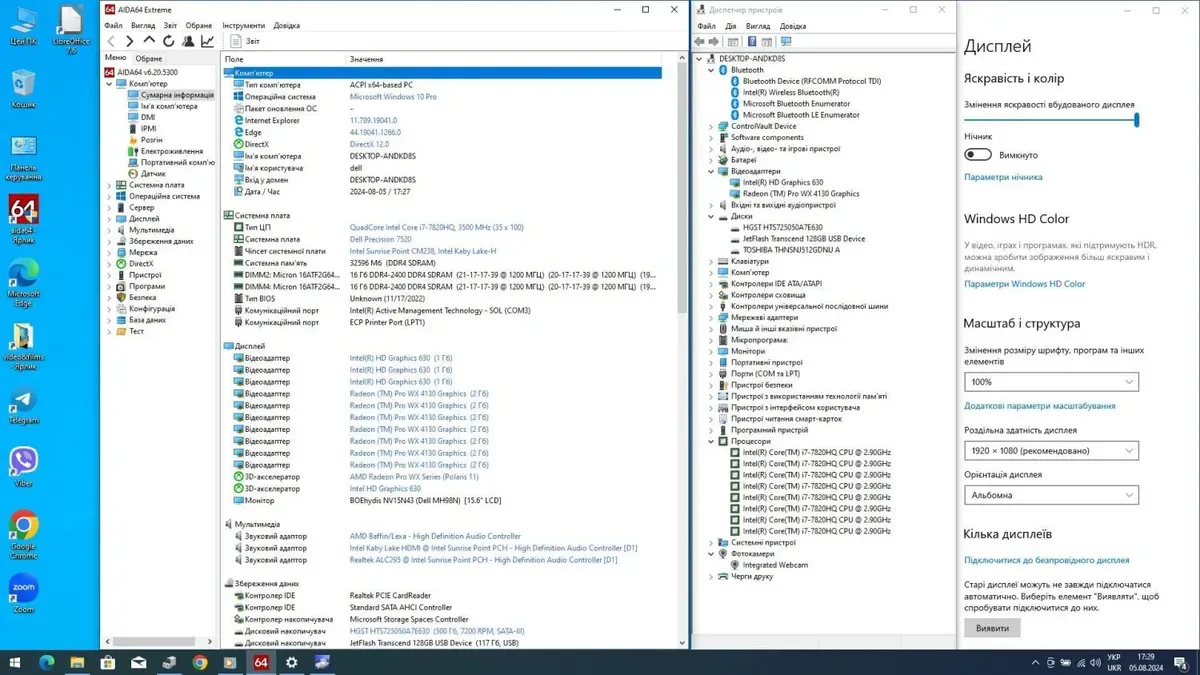The width and height of the screenshot is (1200, 675).
Task: Open display orientation dropdown
Action: pyautogui.click(x=1051, y=495)
